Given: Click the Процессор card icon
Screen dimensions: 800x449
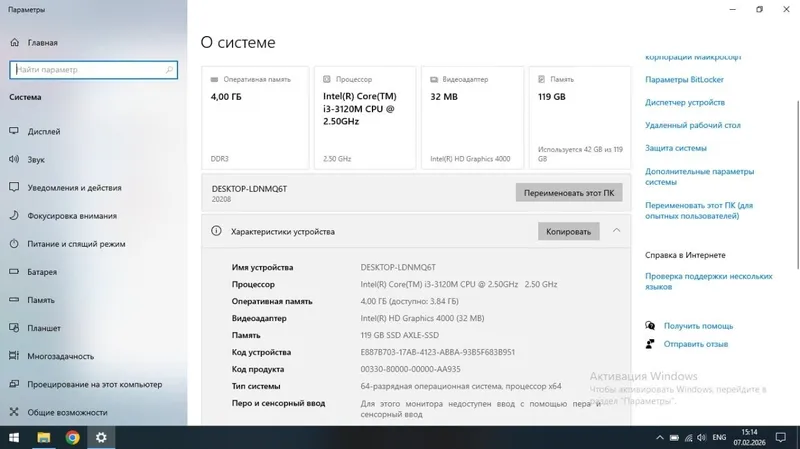Looking at the screenshot, I should tap(327, 79).
